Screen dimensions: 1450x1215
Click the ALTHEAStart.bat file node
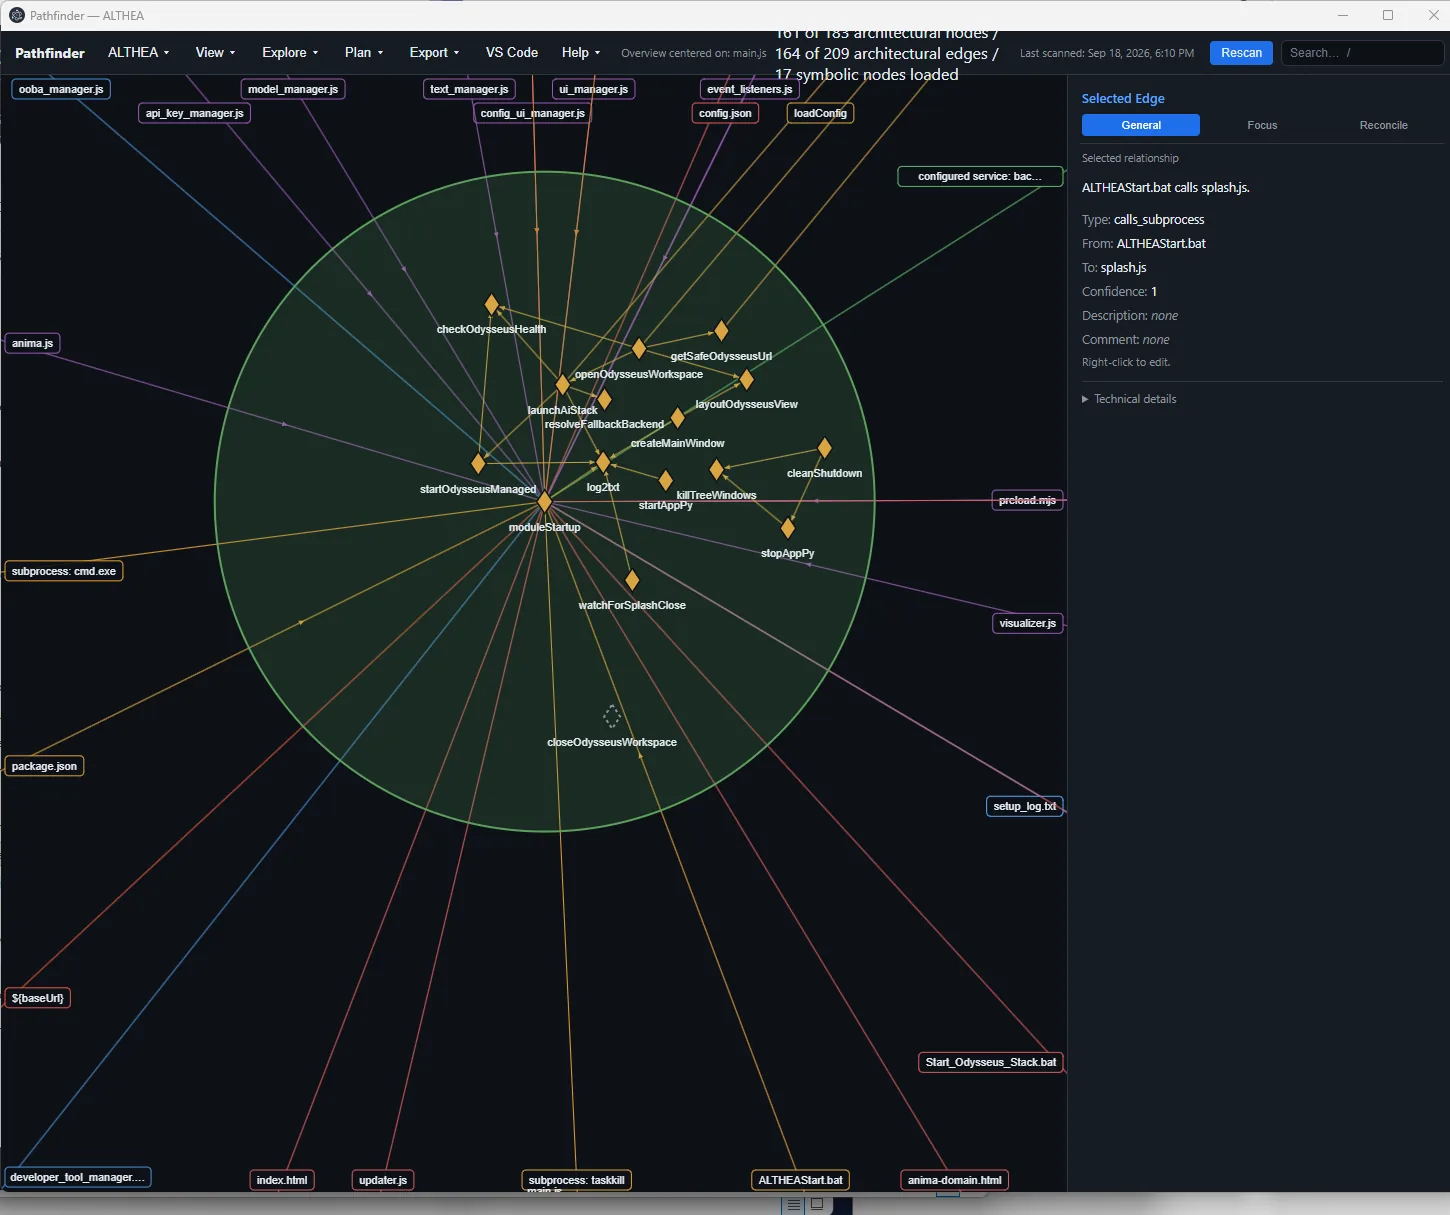tap(801, 1180)
